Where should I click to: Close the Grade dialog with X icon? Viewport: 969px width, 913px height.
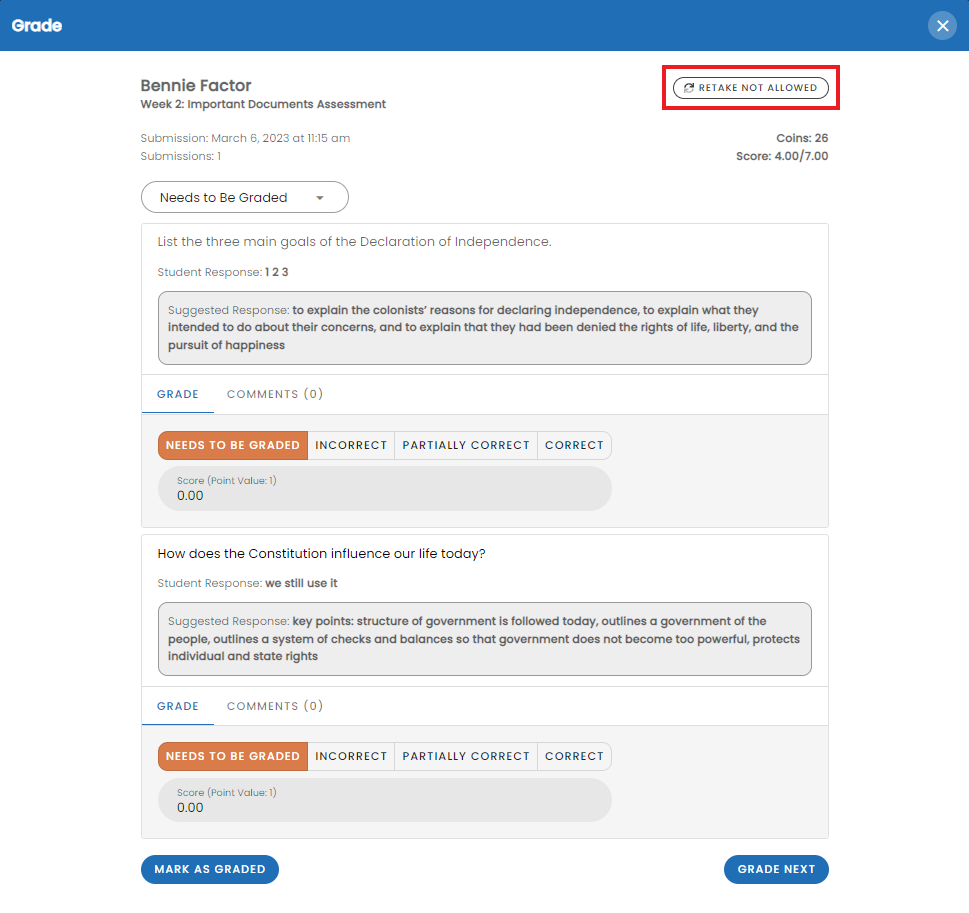pyautogui.click(x=942, y=25)
